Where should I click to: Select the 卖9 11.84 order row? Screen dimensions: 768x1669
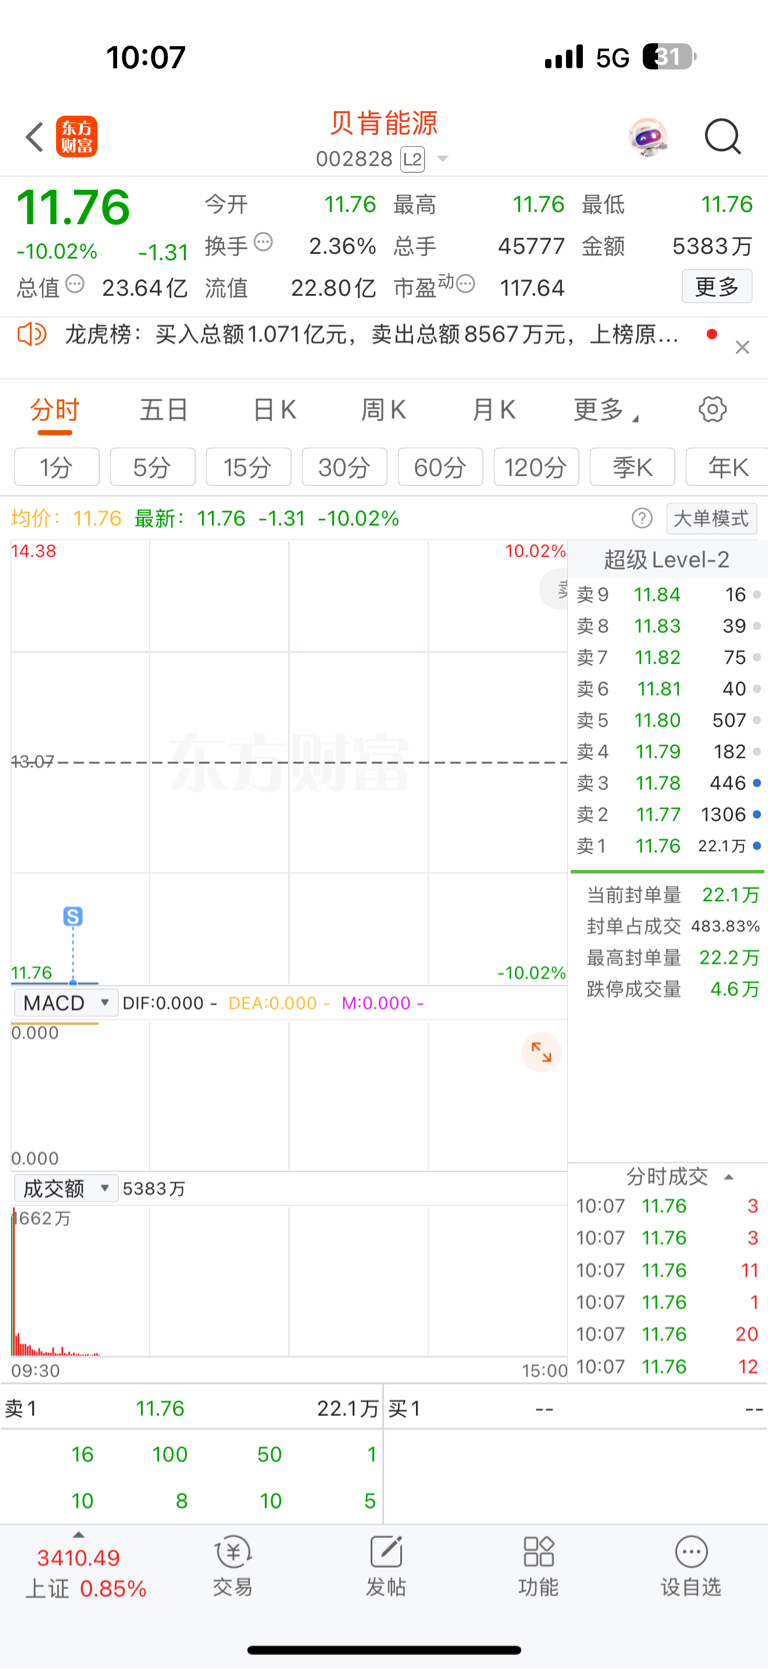tap(669, 595)
